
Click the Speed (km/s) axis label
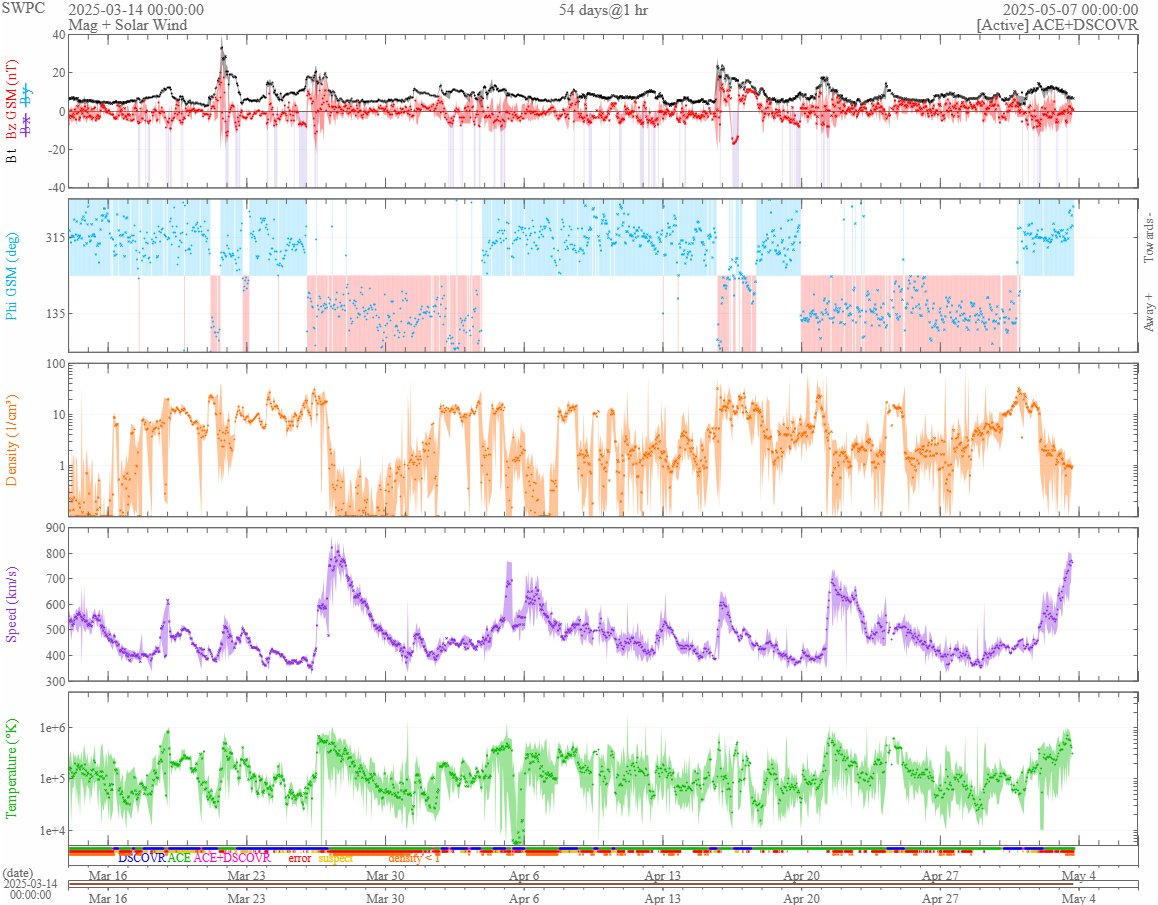[11, 605]
